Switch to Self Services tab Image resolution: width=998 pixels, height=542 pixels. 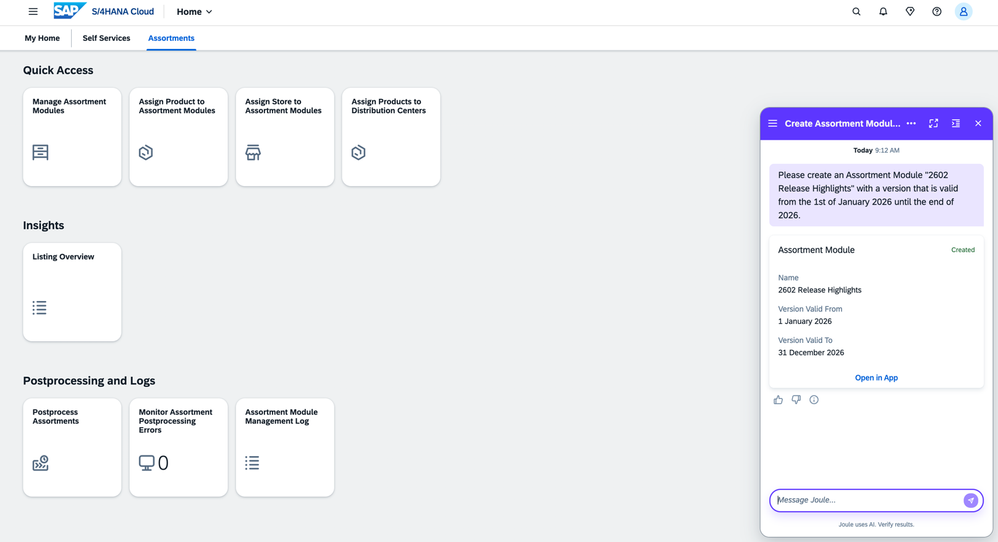click(106, 38)
